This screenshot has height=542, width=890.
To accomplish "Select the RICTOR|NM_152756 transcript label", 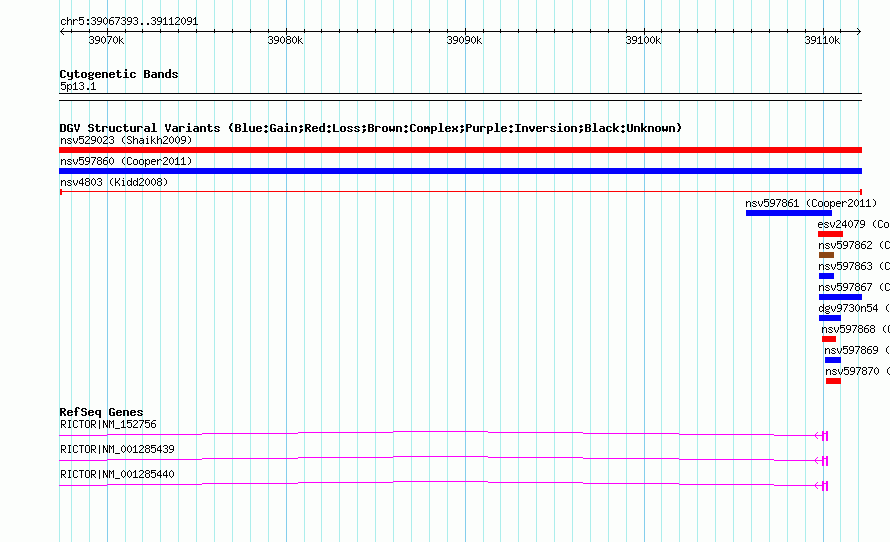I will 108,425.
